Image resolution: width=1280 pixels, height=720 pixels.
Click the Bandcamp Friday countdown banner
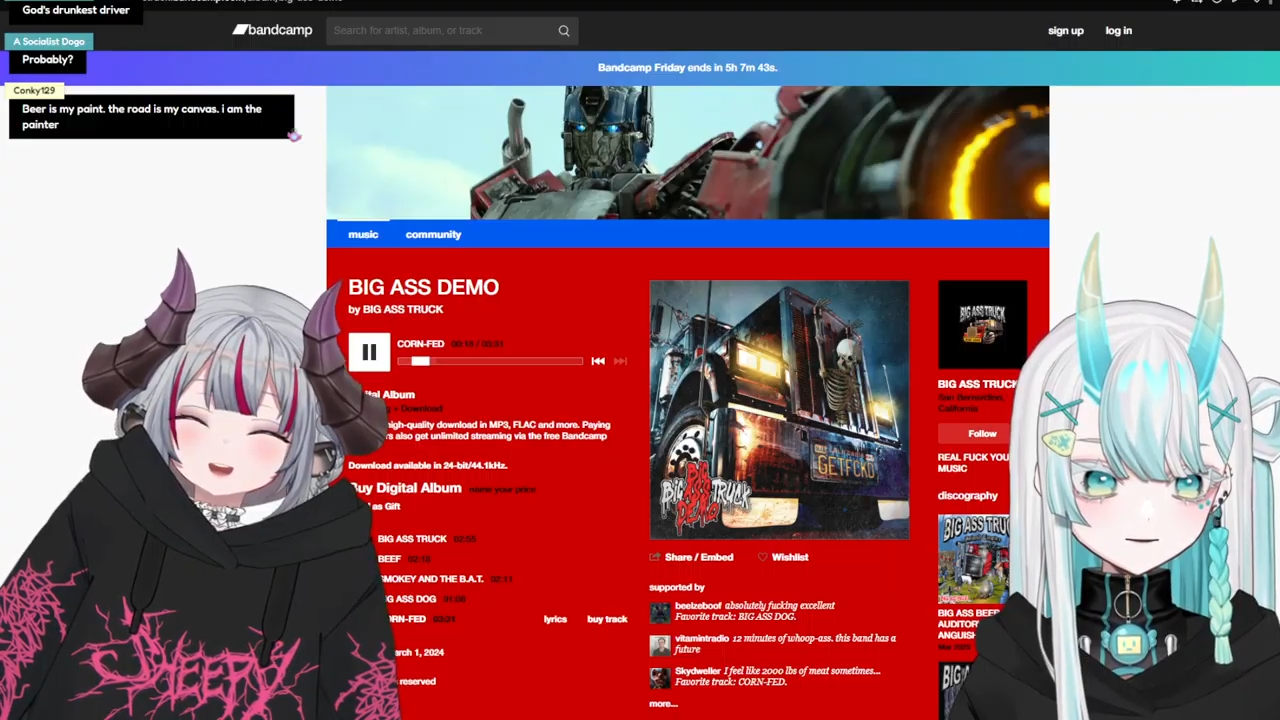click(687, 68)
